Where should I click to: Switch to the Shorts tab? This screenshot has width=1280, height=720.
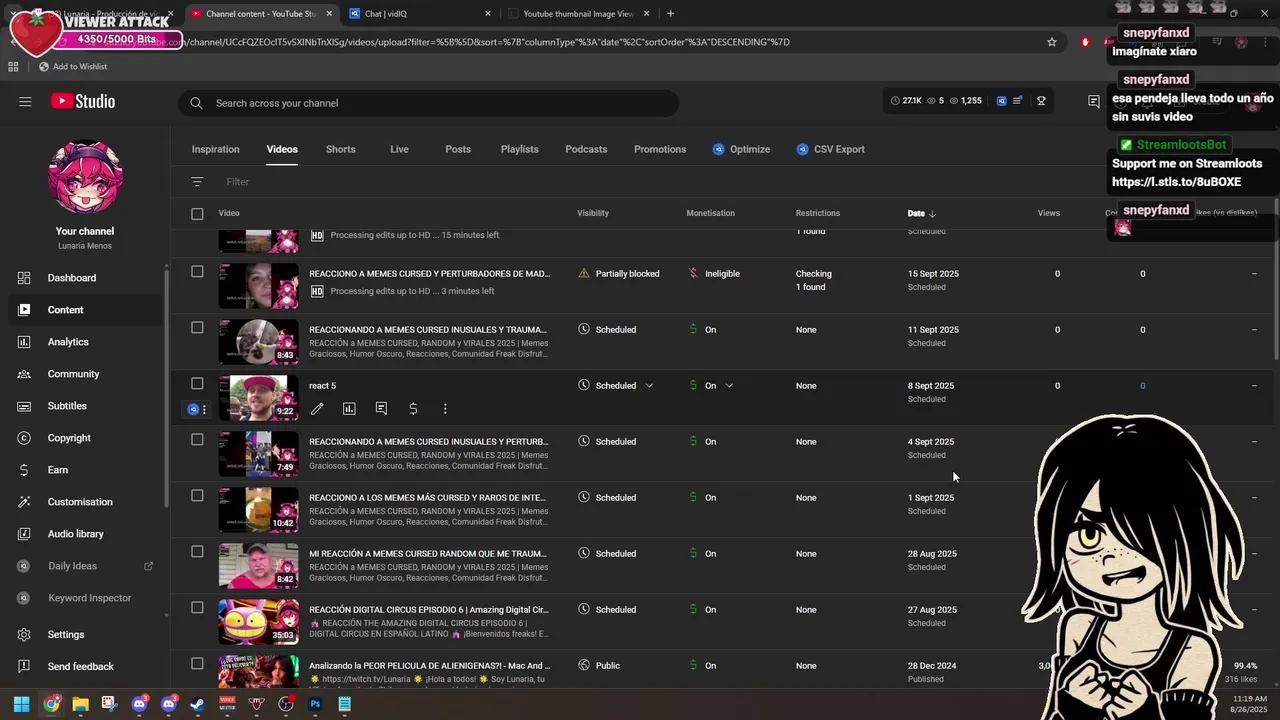click(341, 149)
